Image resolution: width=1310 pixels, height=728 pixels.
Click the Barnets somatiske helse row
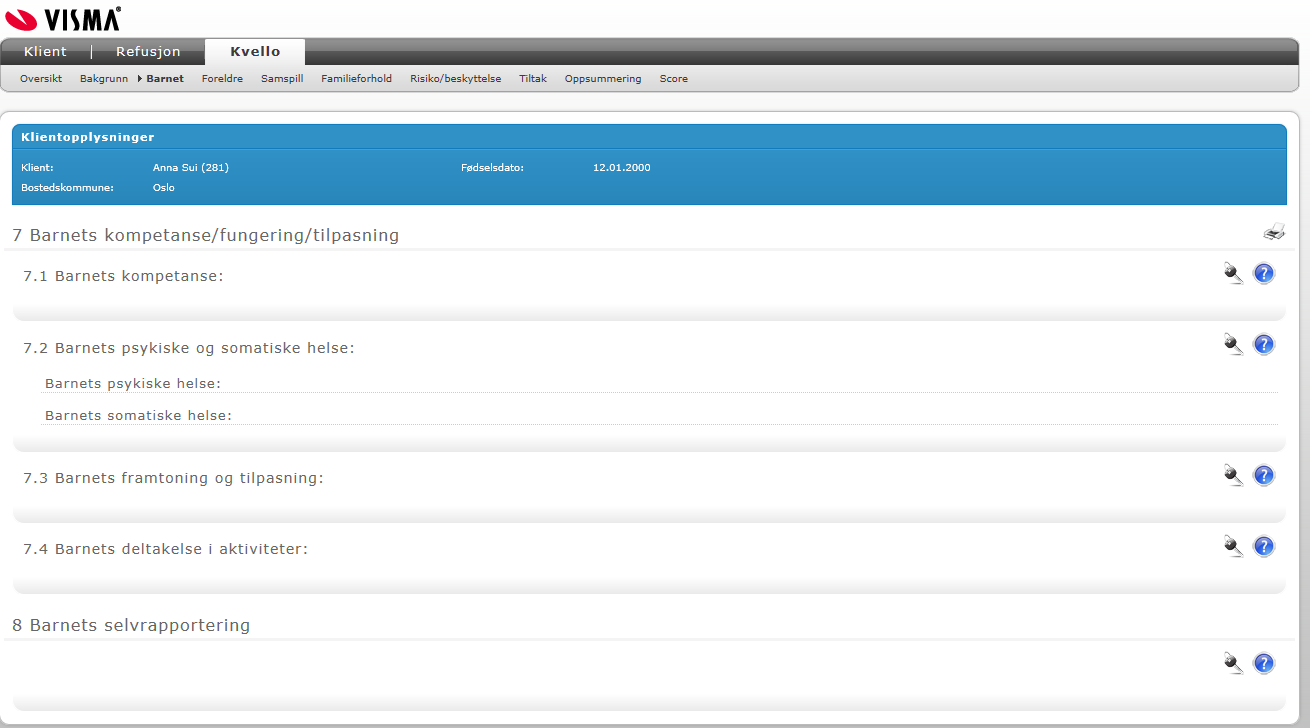tap(659, 415)
